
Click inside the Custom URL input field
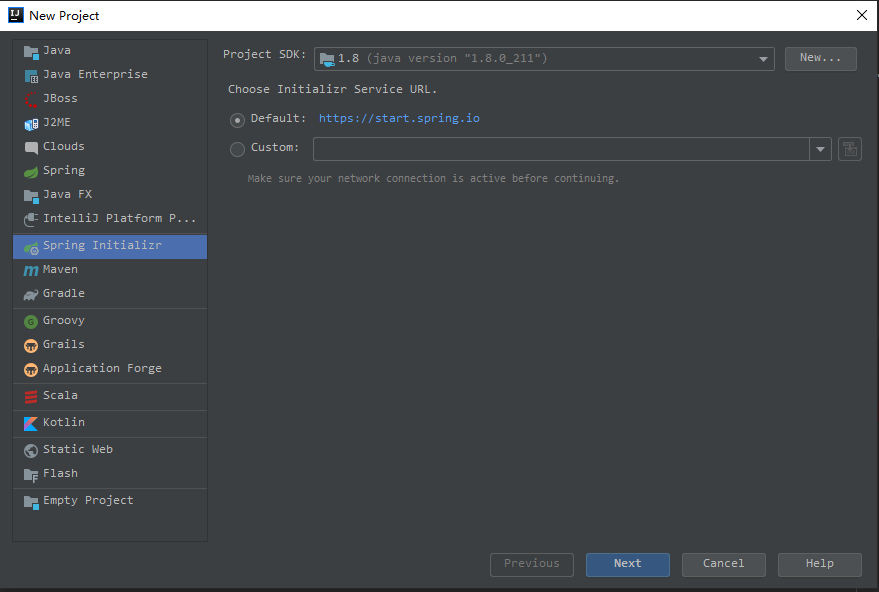click(560, 148)
